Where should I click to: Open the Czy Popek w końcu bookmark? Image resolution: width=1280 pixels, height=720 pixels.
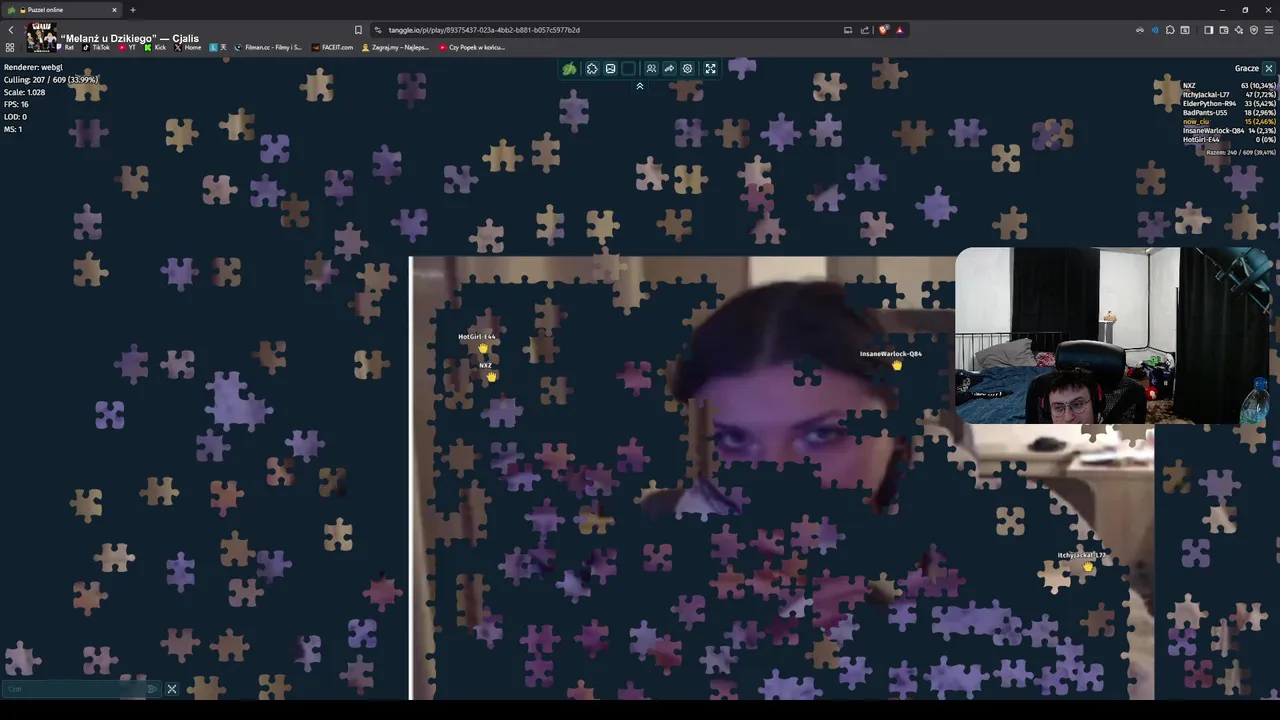click(471, 47)
